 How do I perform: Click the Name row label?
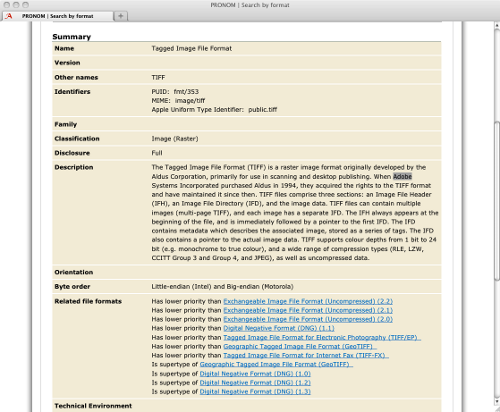pyautogui.click(x=64, y=48)
